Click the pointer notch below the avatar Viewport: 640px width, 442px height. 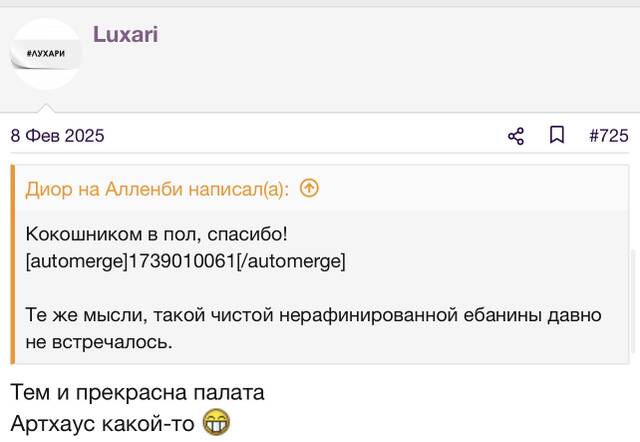click(x=46, y=108)
